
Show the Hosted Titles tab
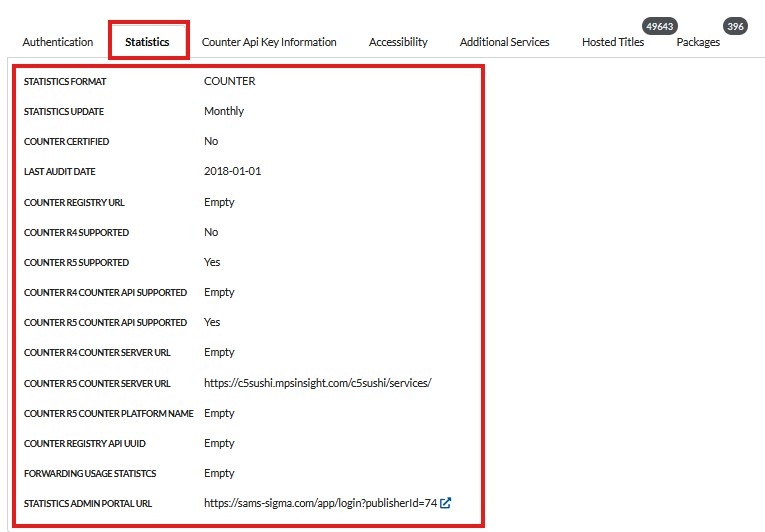tap(612, 42)
